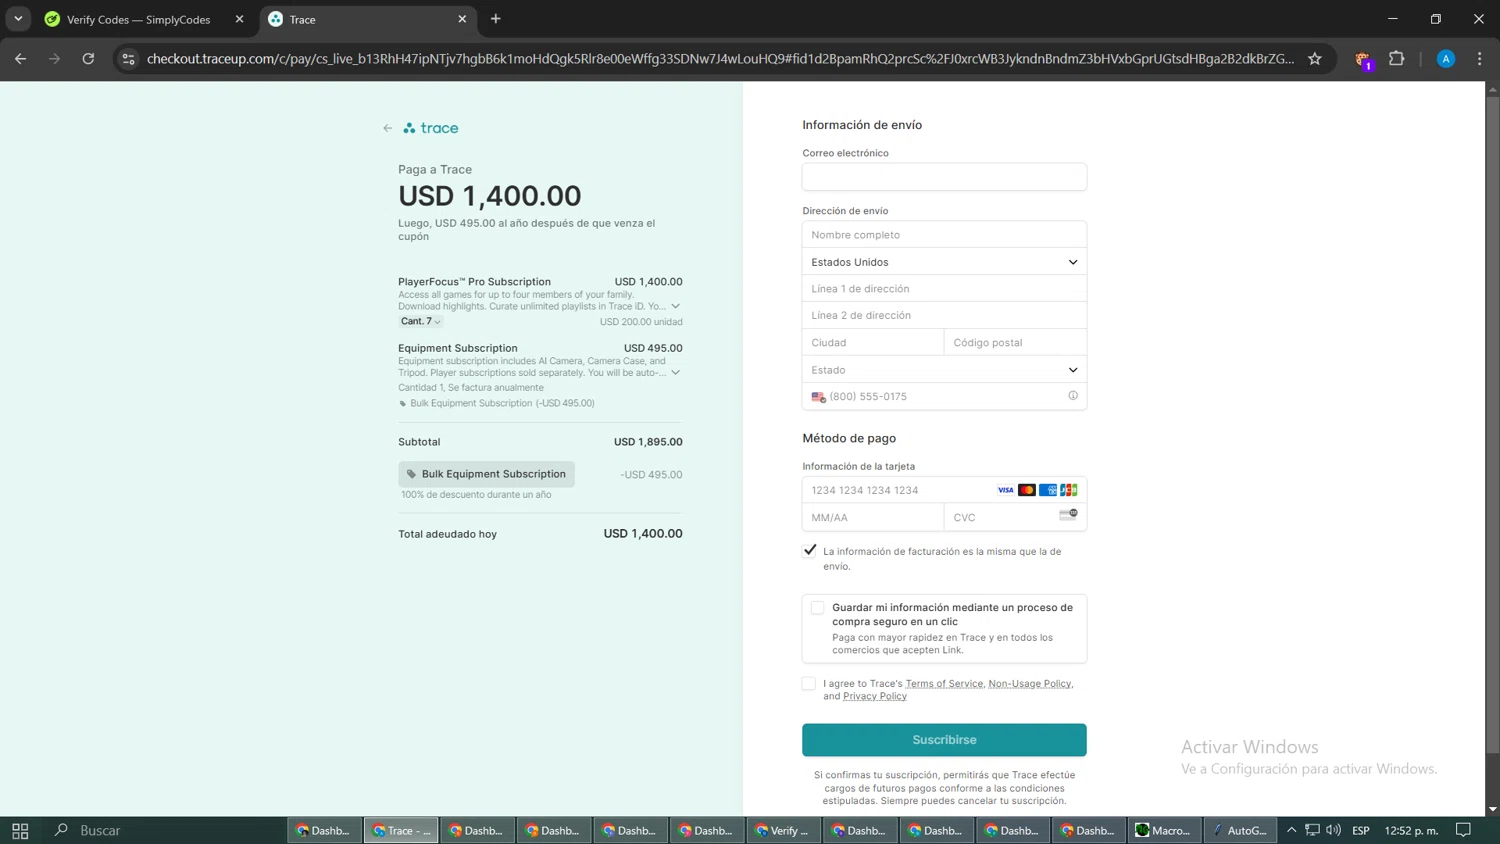Click the US flag phone country icon
1500x844 pixels.
coord(818,397)
